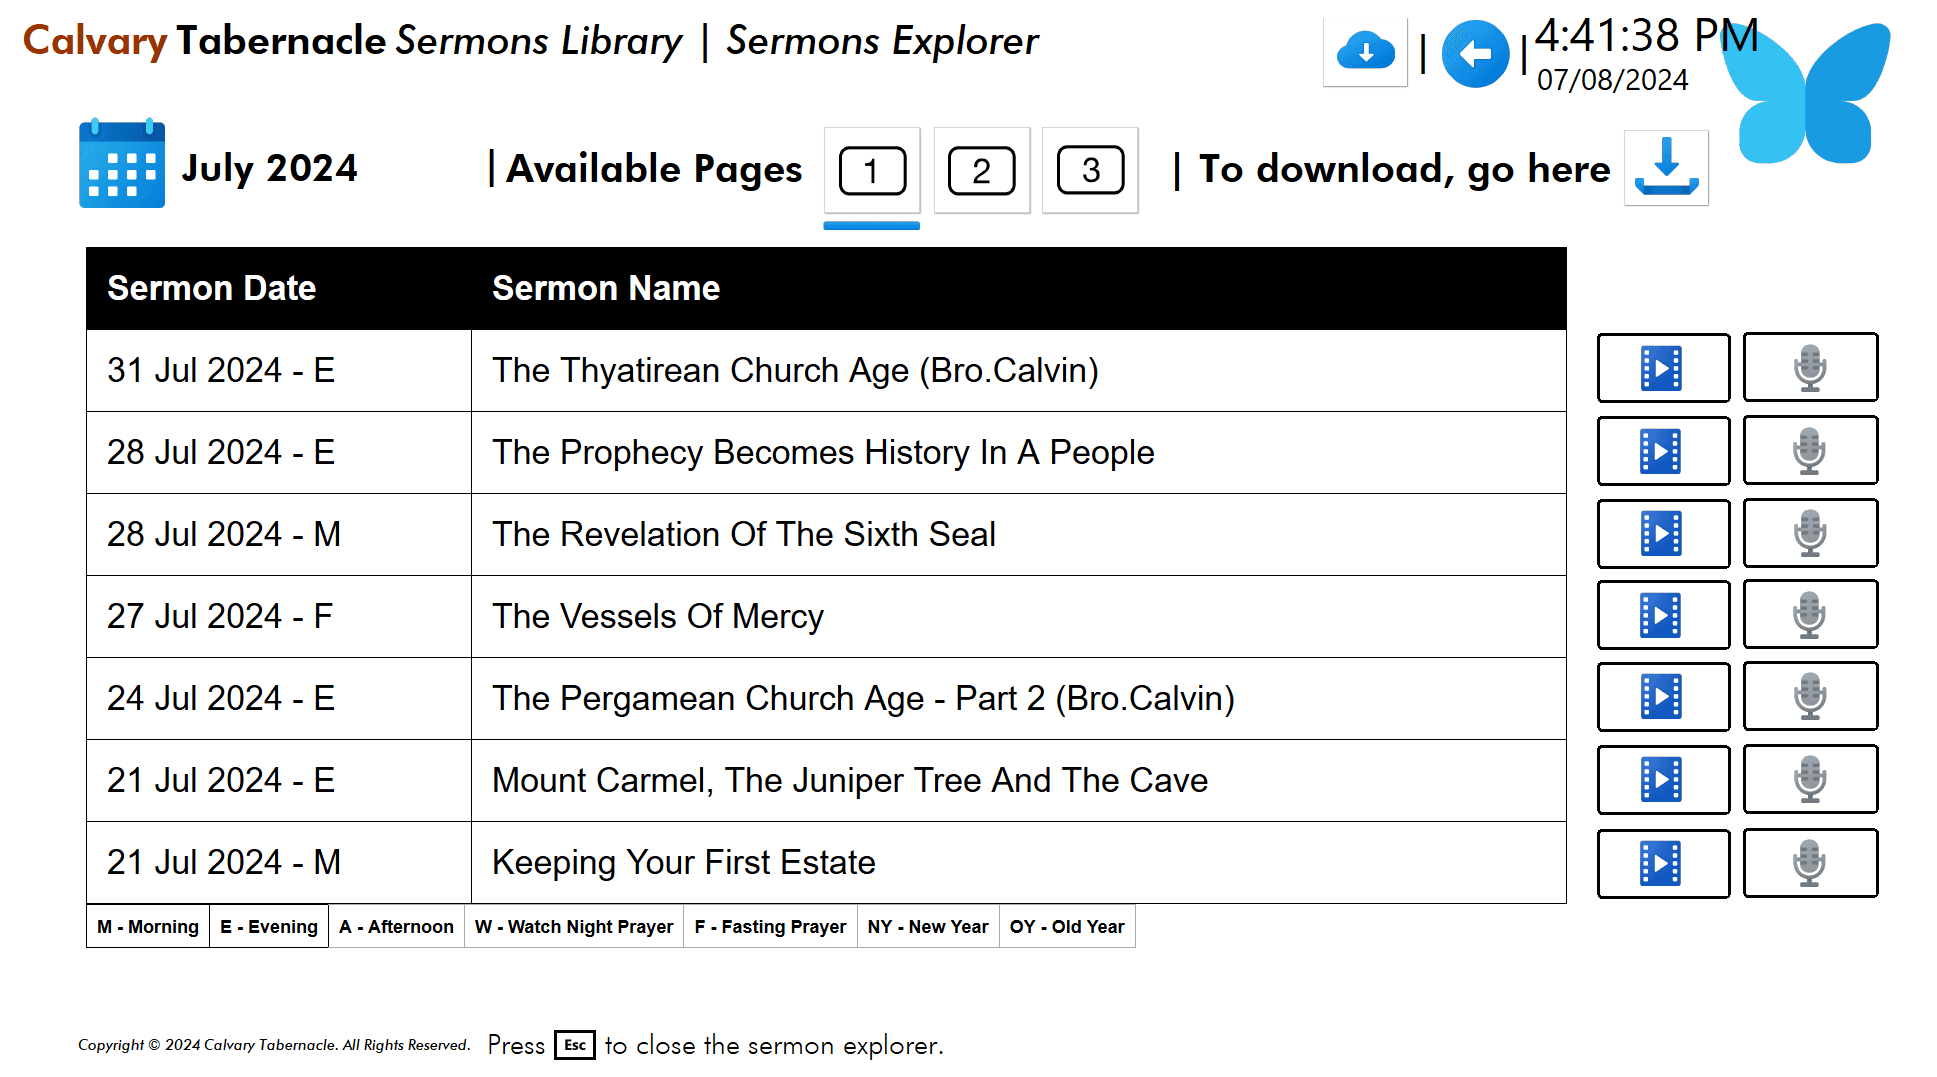Click the blue back arrow button
This screenshot has width=1937, height=1077.
coord(1475,54)
